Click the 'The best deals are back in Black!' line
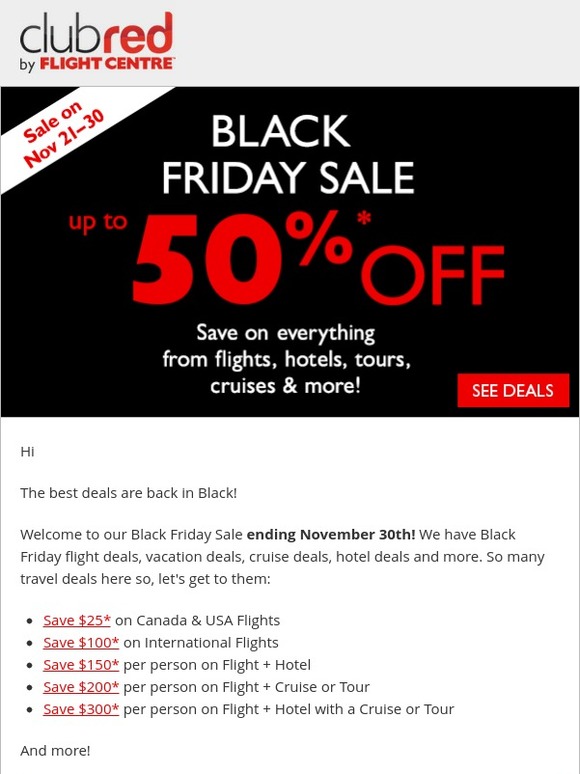 pyautogui.click(x=129, y=493)
